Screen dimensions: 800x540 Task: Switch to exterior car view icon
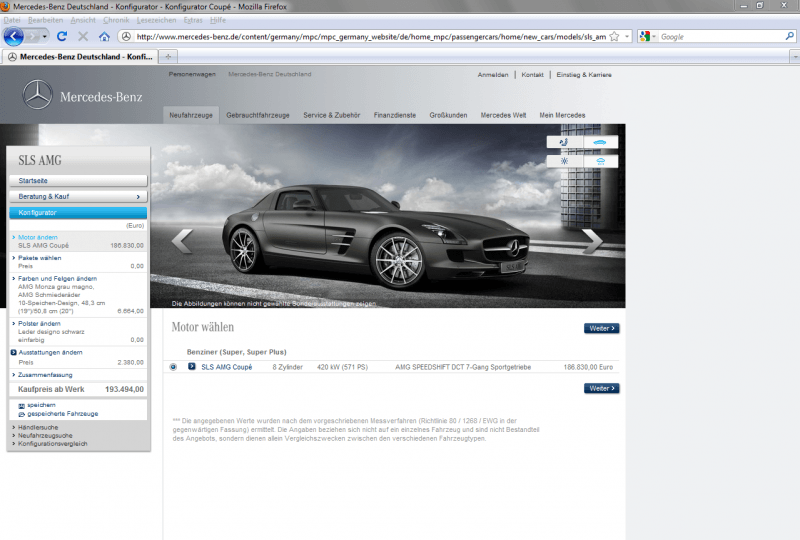coord(600,142)
